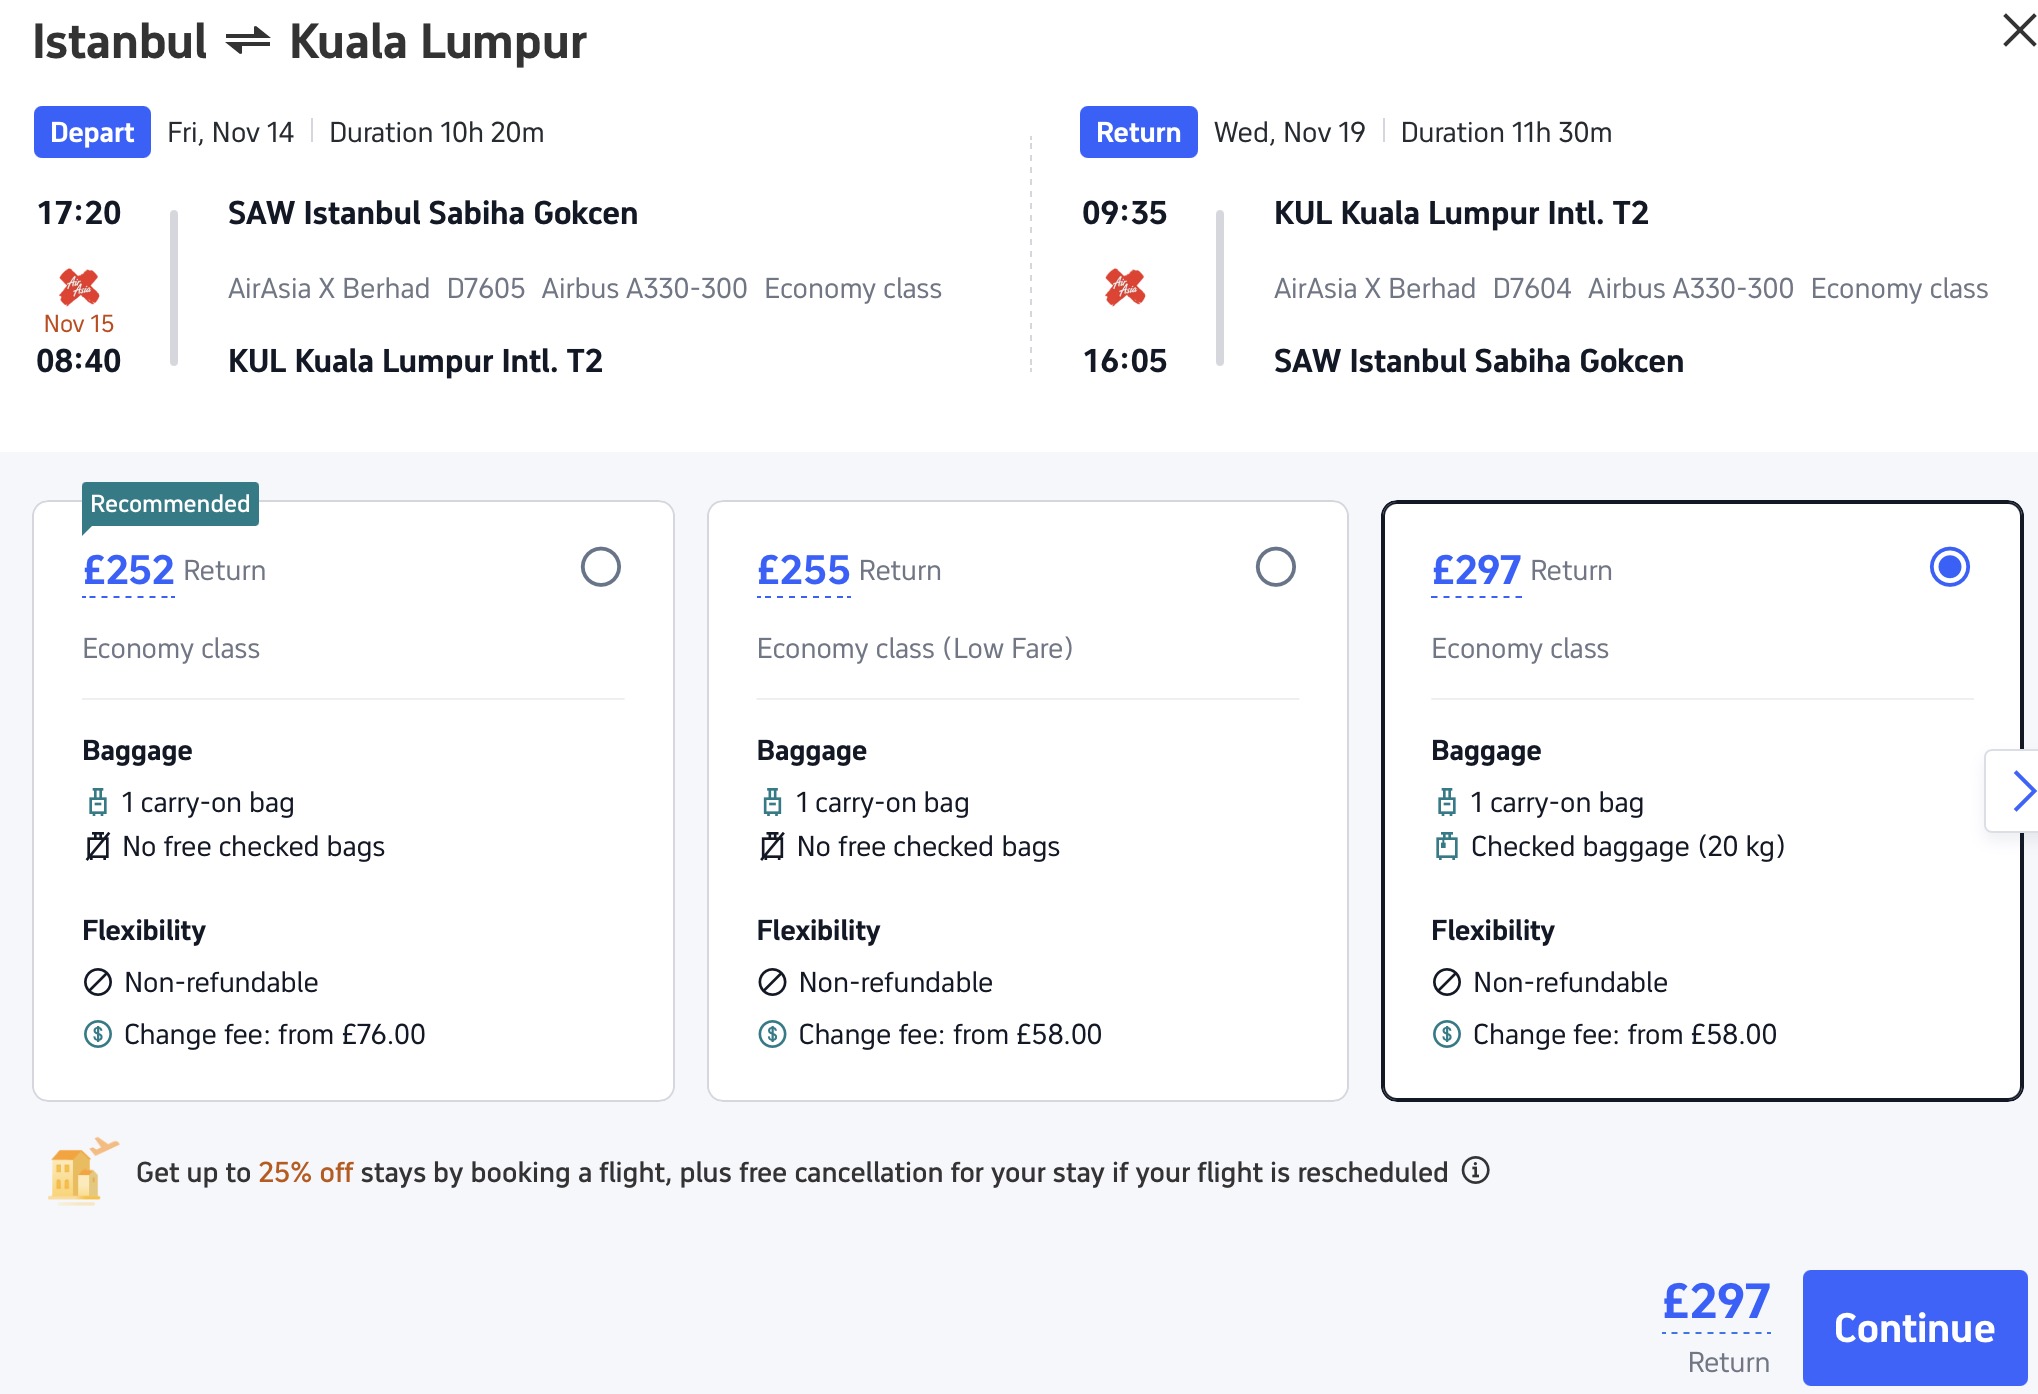The image size is (2038, 1394).
Task: Click the change fee dollar icon in the £252 fare
Action: point(97,1034)
